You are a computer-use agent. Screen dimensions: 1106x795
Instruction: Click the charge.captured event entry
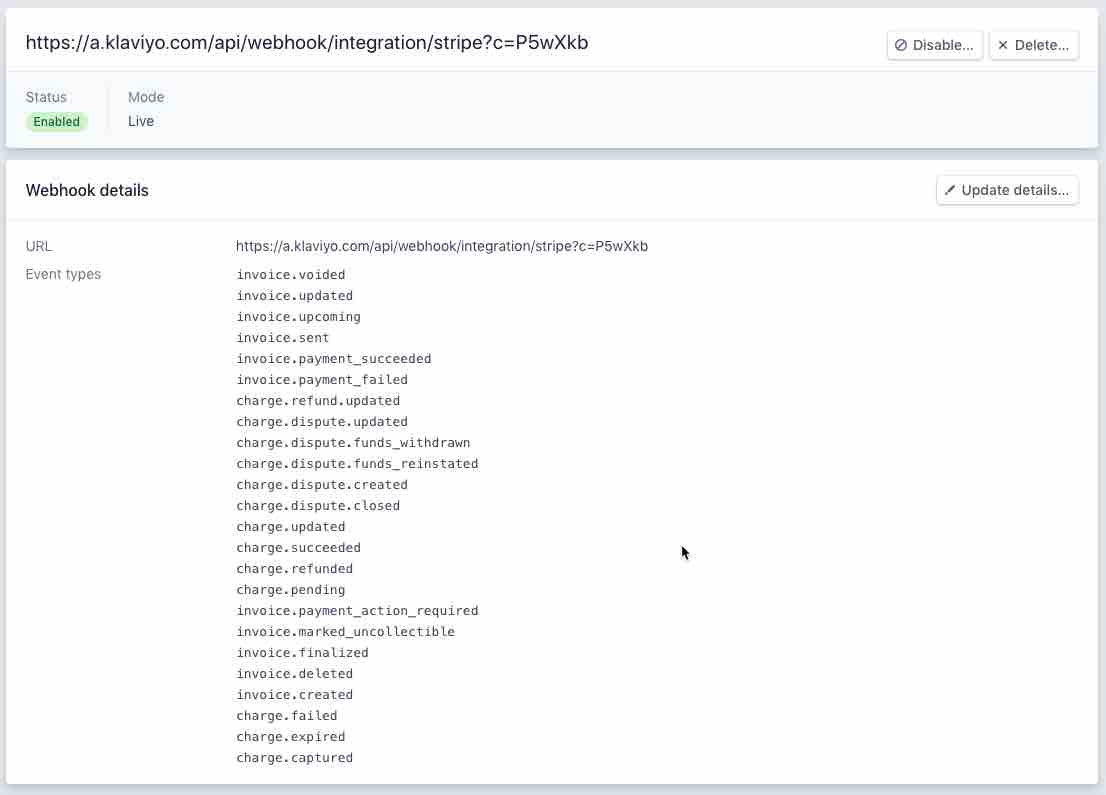click(x=294, y=757)
